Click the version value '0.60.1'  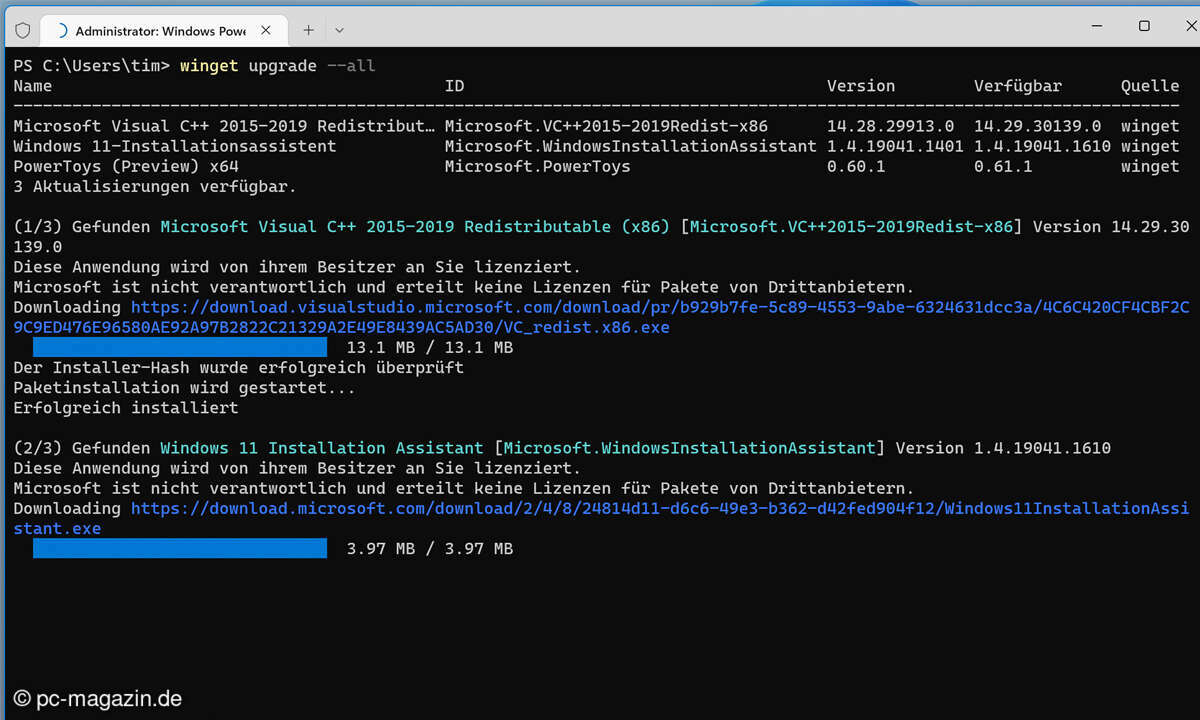(856, 166)
